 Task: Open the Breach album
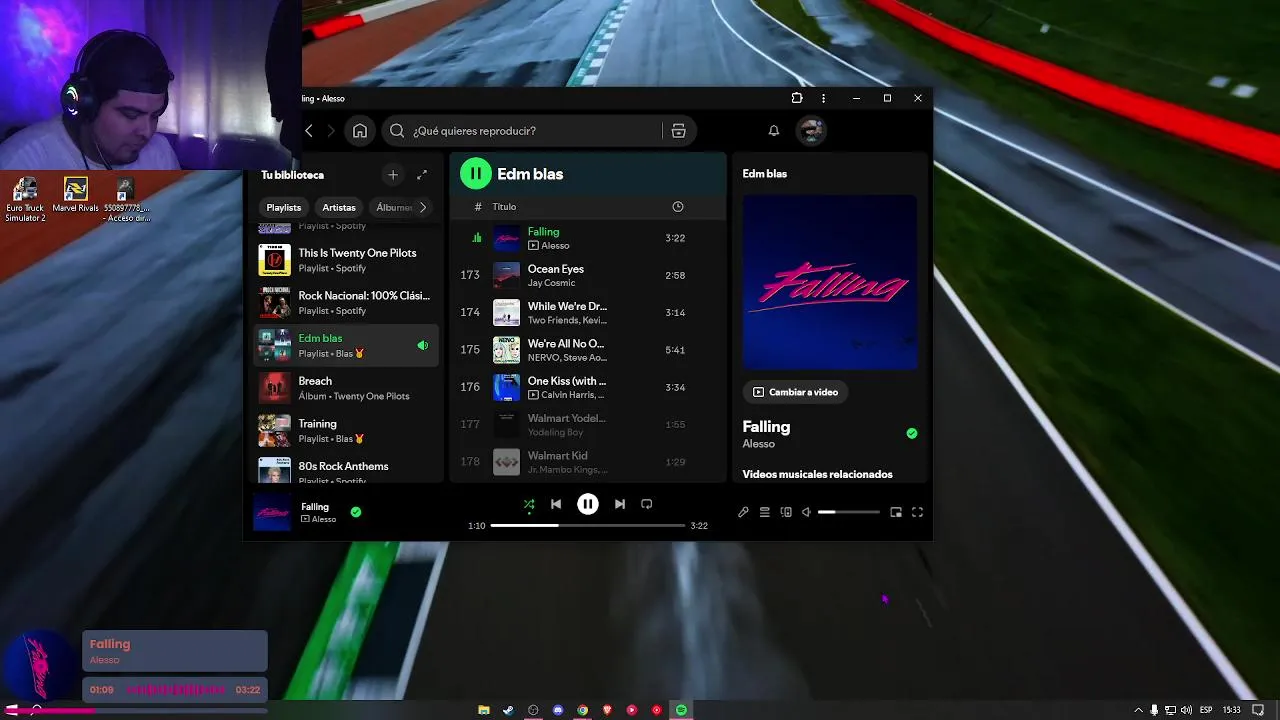[x=346, y=388]
